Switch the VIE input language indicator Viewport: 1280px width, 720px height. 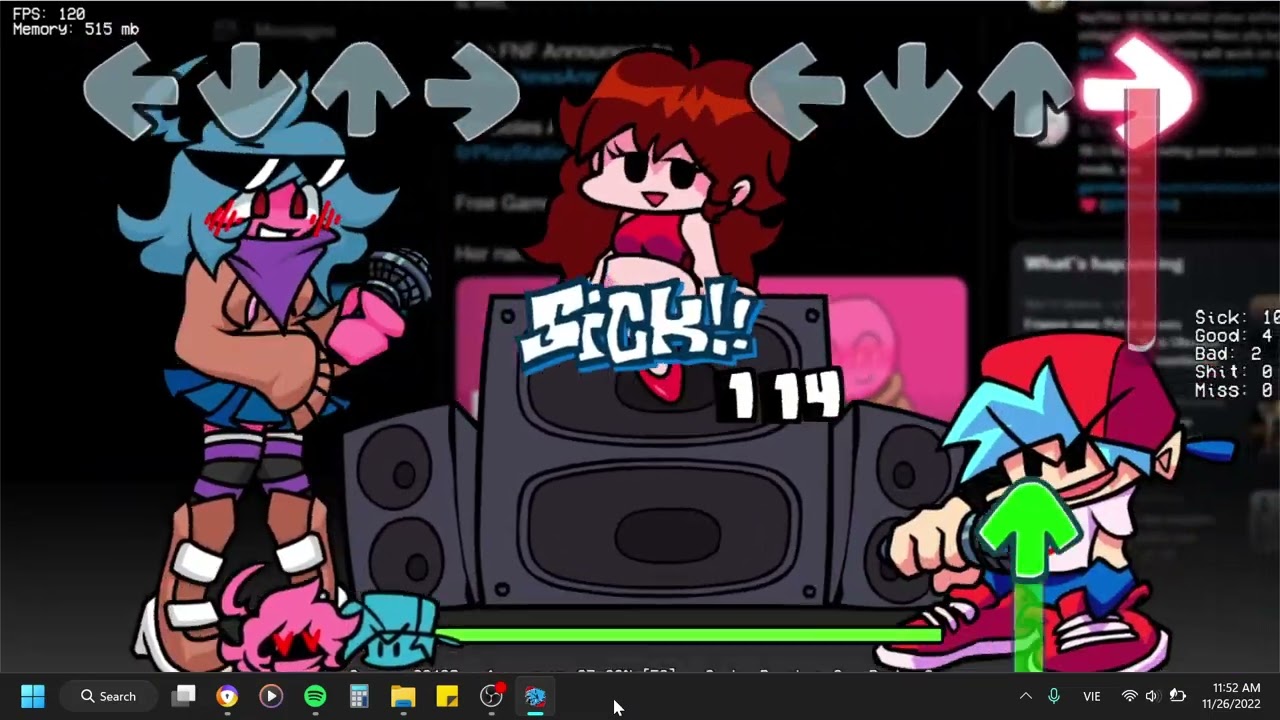coord(1091,696)
